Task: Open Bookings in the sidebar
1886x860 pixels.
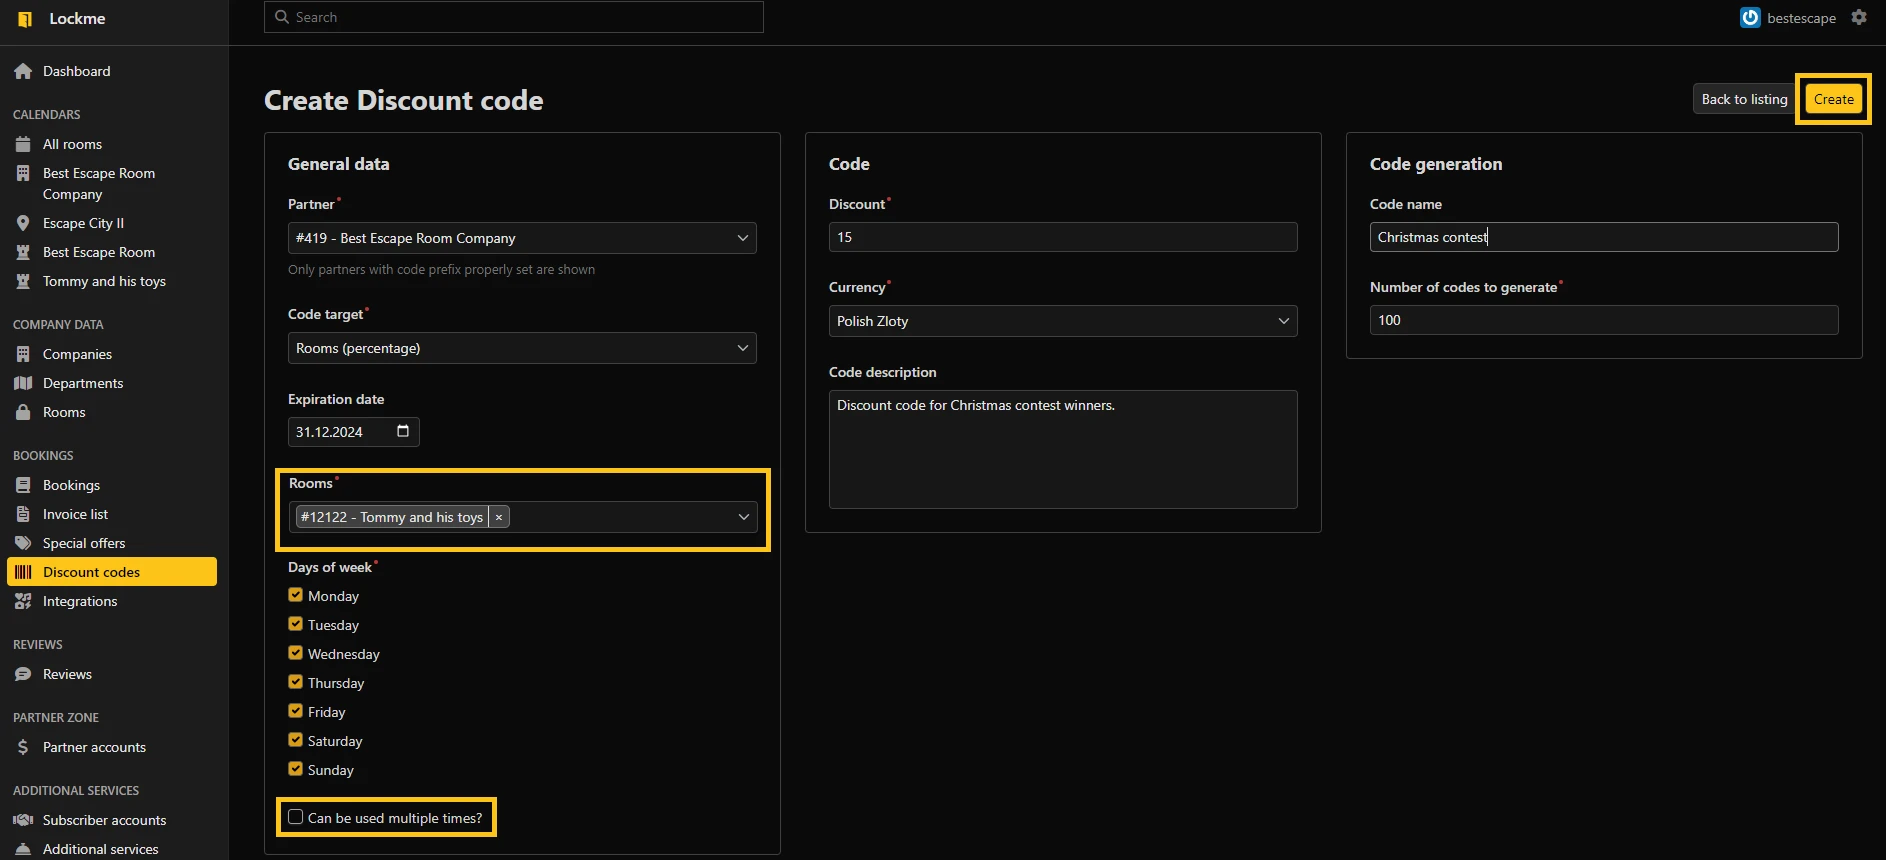Action: [x=71, y=485]
